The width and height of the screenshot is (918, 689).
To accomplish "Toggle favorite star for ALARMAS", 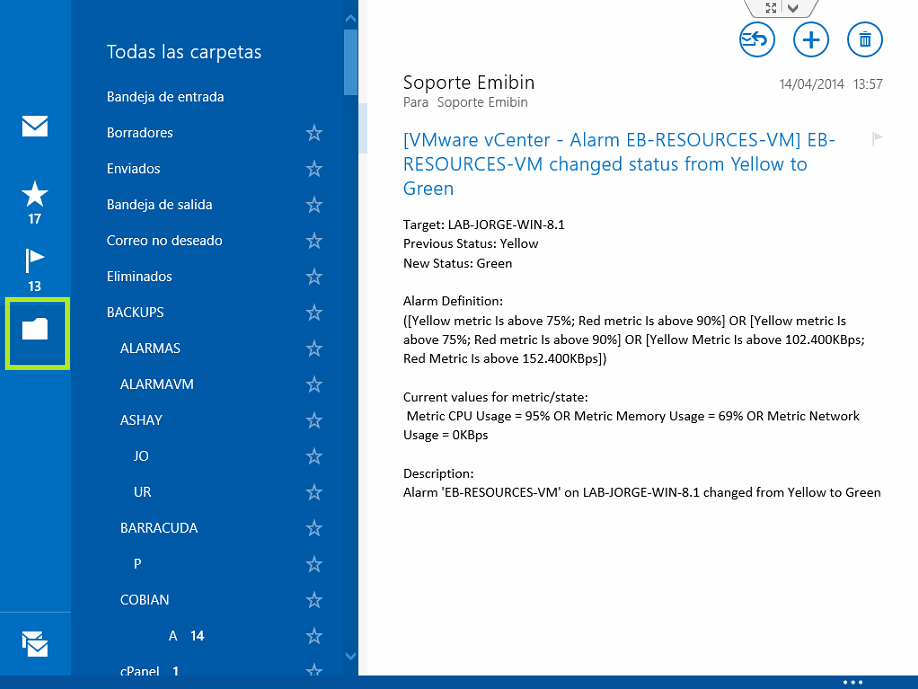I will (314, 348).
